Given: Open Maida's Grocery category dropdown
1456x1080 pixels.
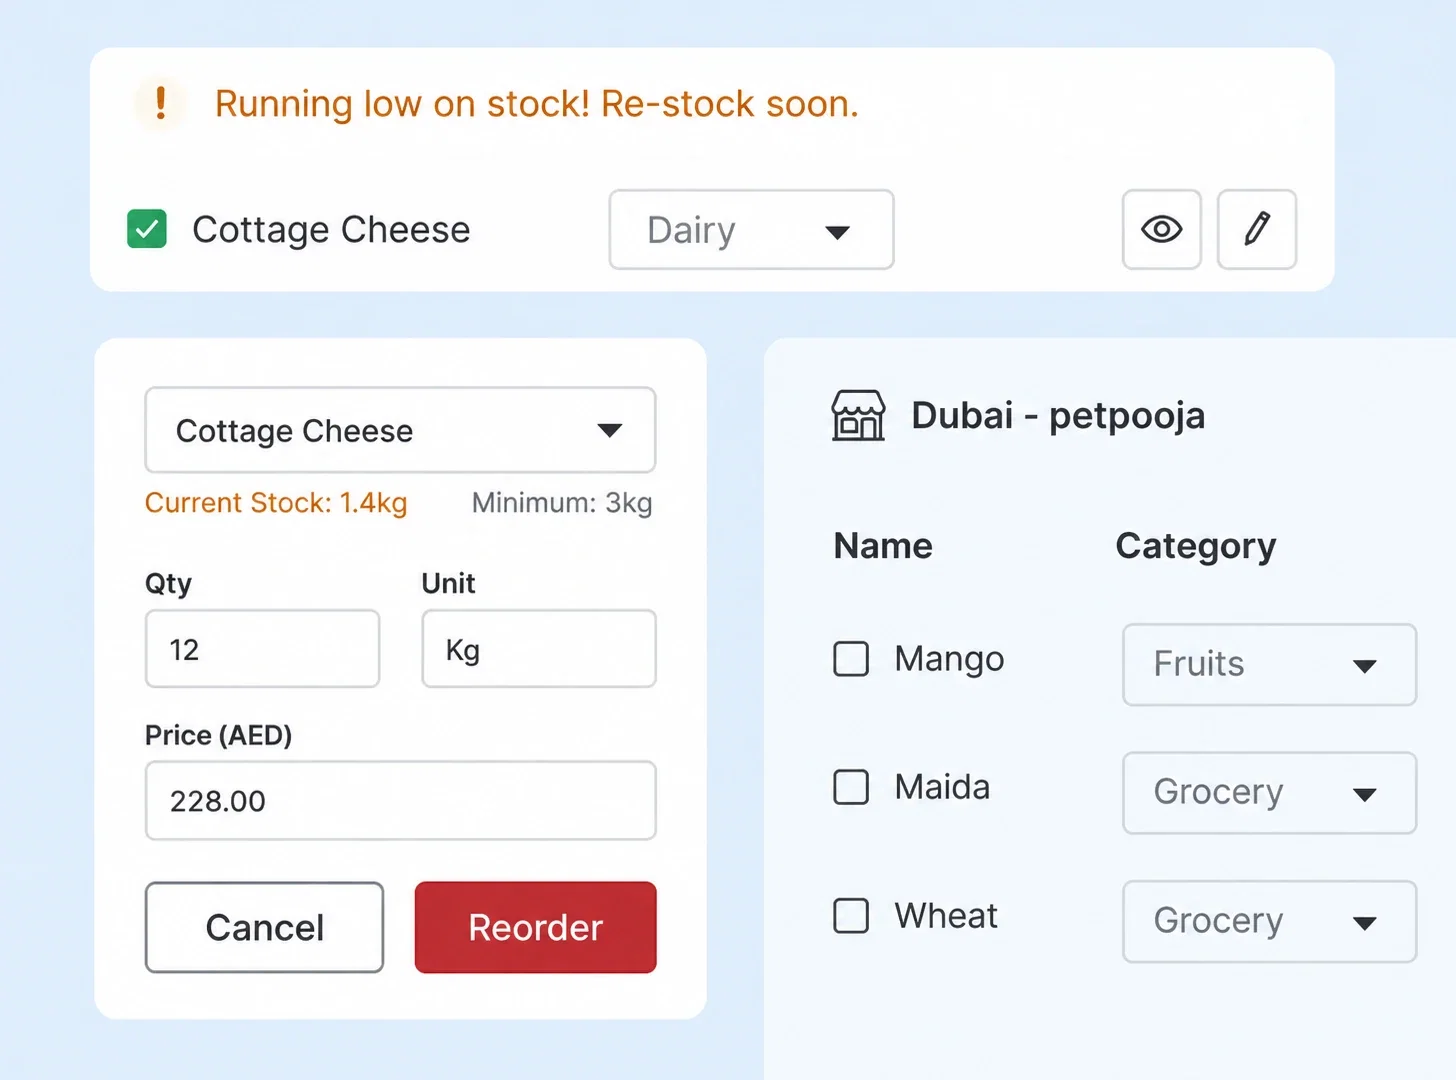Looking at the screenshot, I should (1269, 792).
